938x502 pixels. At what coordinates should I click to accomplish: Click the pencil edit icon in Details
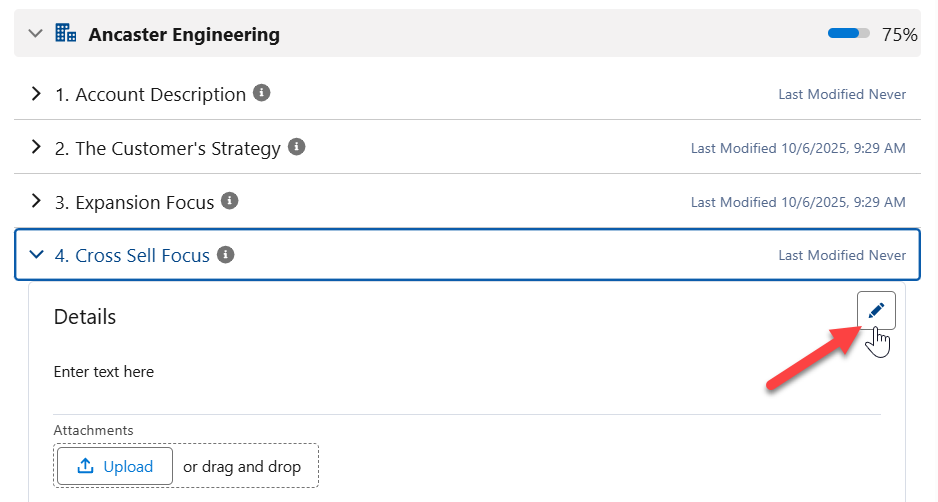(876, 311)
